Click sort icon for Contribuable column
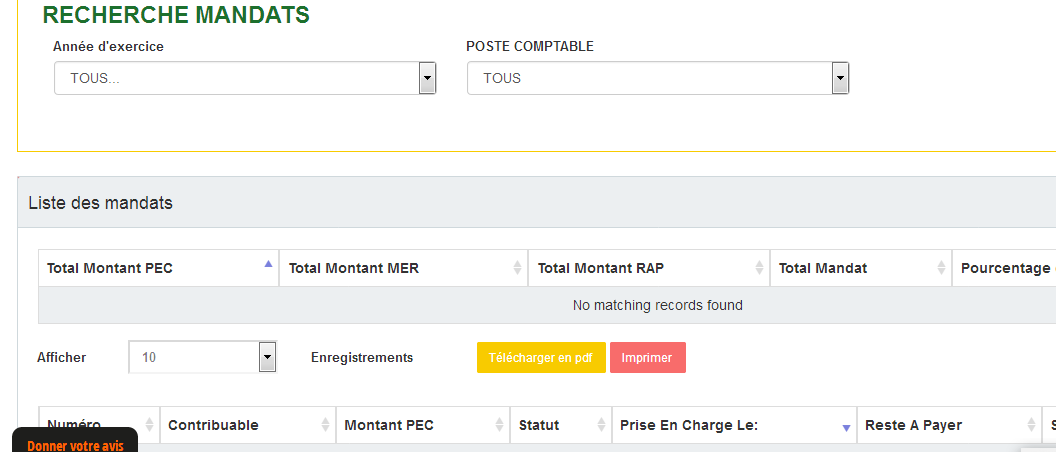This screenshot has height=452, width=1056. click(x=325, y=425)
